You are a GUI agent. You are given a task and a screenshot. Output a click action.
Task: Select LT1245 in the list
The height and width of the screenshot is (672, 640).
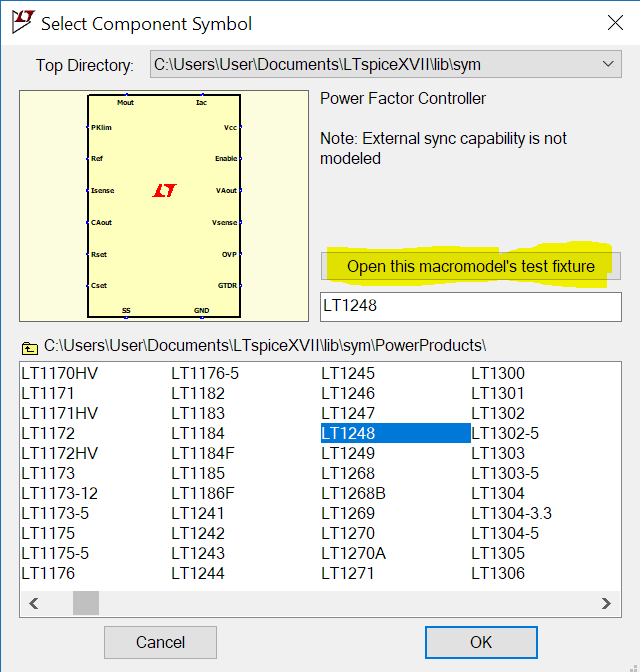pos(348,373)
